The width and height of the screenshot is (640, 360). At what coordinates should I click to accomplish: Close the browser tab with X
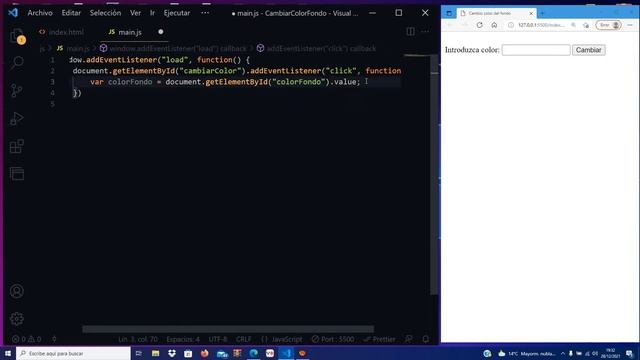coord(531,13)
